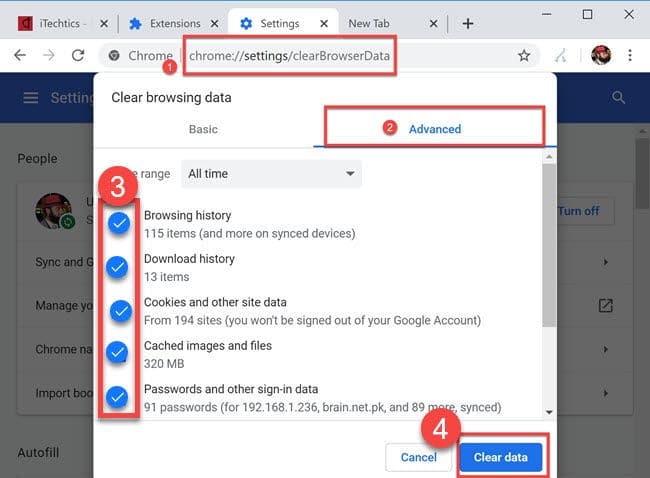
Task: Uncheck the Download history checkbox
Action: click(x=117, y=267)
